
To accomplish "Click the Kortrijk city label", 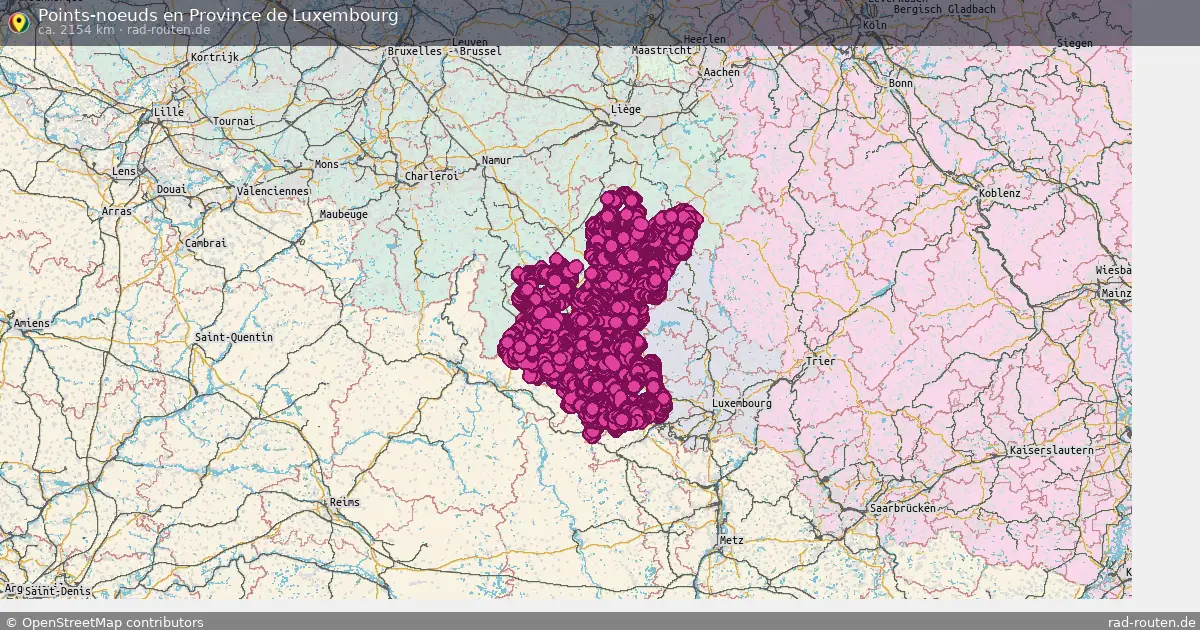I will [x=215, y=57].
